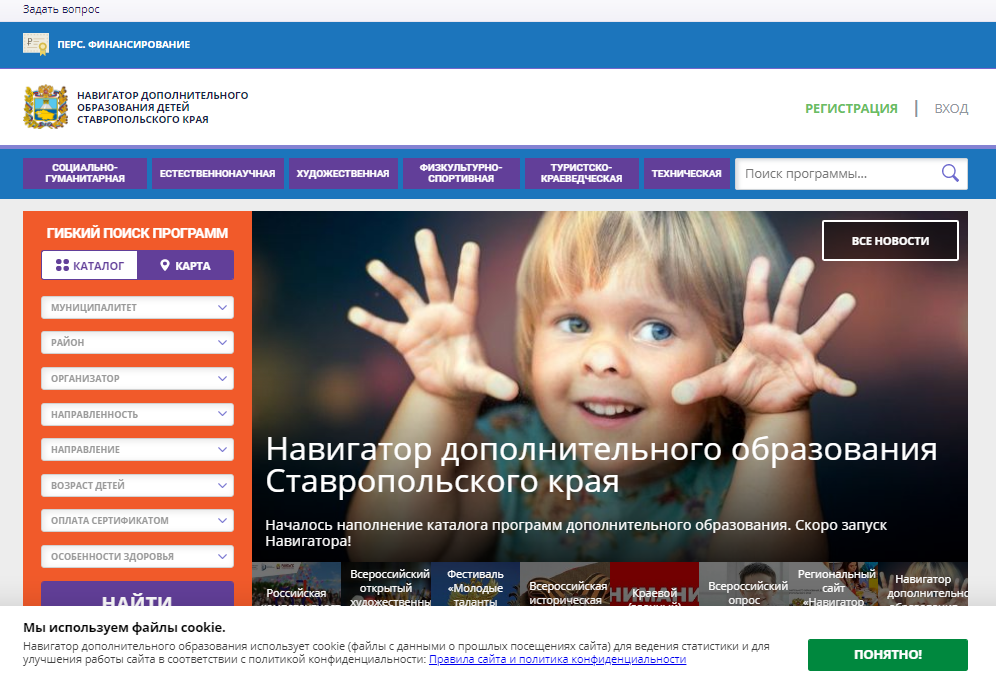Select the ТЕХНИЧЕСКАЯ category tab
Viewport: 996px width, 680px height.
(686, 174)
